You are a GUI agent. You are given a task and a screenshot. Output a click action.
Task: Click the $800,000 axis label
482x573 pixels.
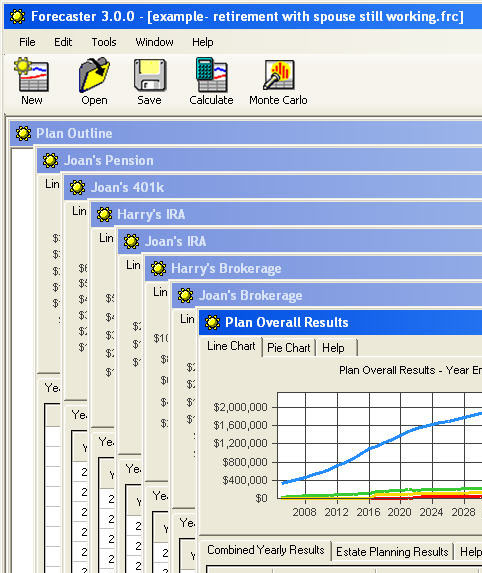(x=244, y=462)
